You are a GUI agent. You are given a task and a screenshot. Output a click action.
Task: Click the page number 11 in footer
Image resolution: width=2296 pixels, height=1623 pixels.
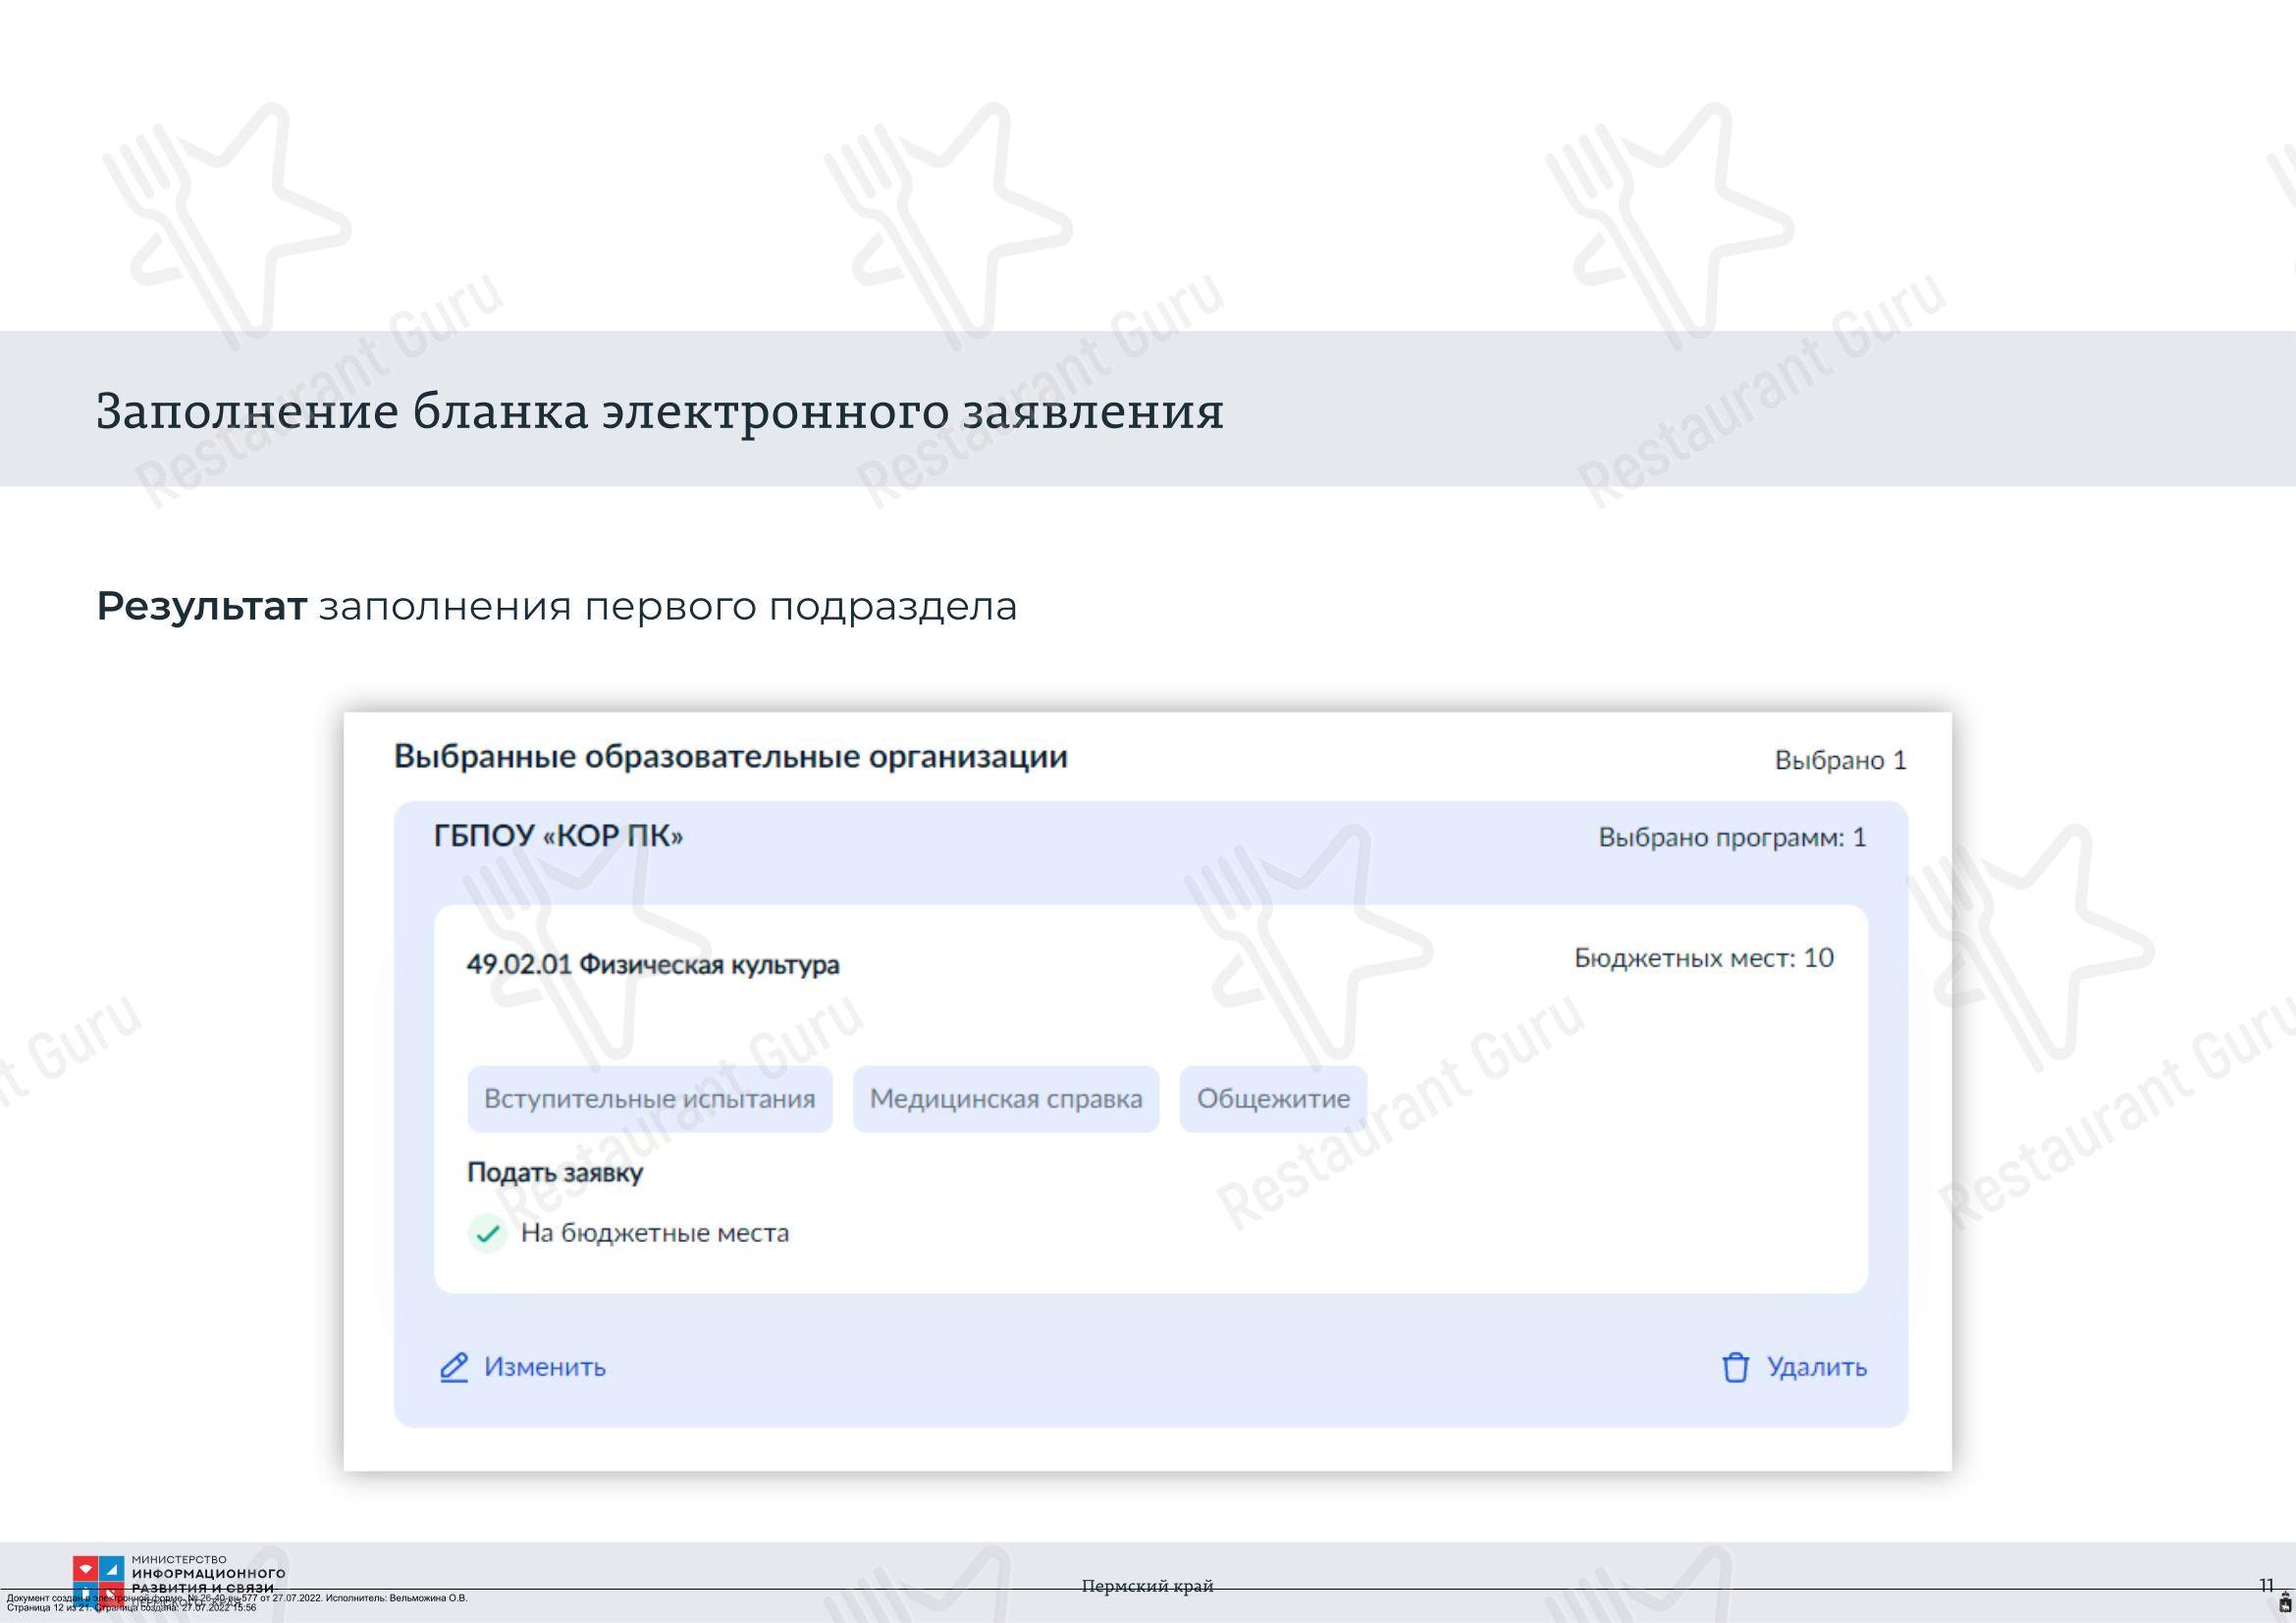pos(2266,1585)
